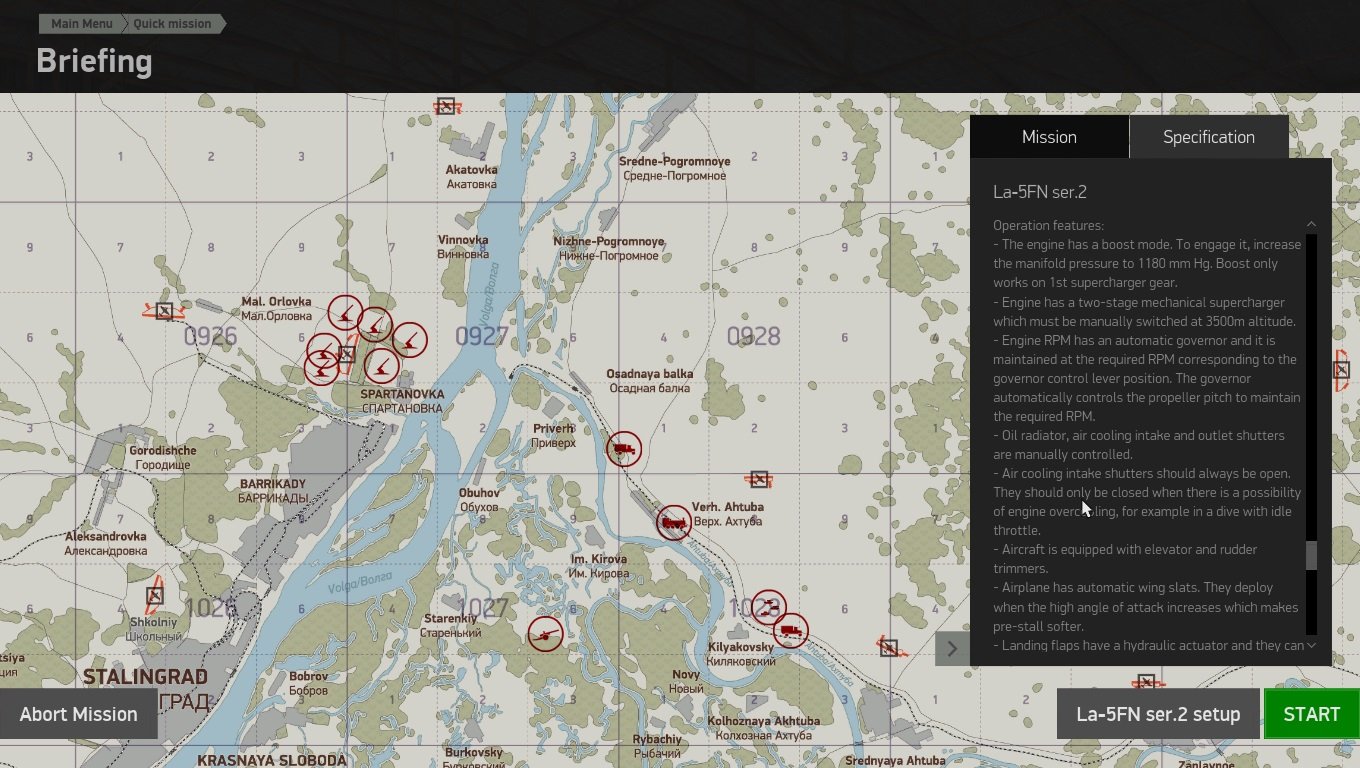
Task: Click the Mal. Orlovka label
Action: coord(276,309)
